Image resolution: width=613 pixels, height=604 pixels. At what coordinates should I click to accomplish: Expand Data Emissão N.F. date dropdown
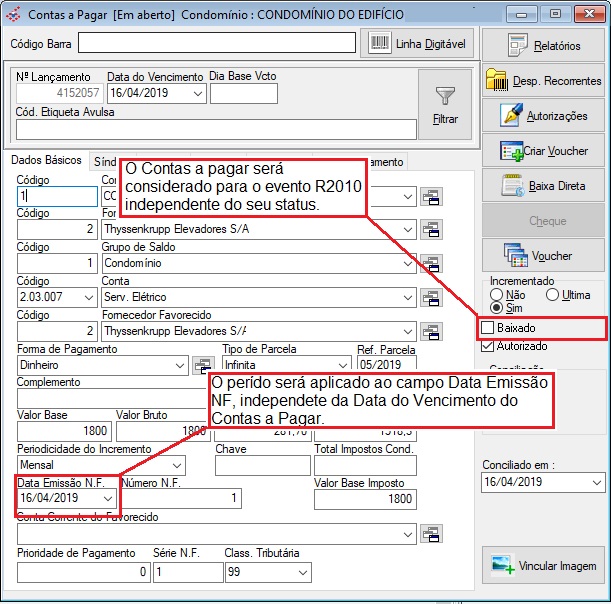pos(108,498)
